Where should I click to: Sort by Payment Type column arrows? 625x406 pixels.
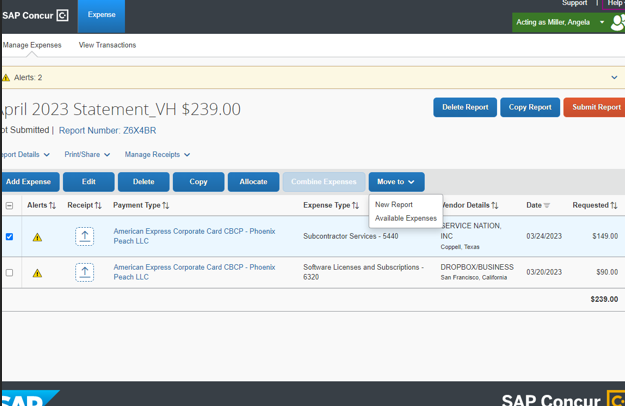(166, 206)
